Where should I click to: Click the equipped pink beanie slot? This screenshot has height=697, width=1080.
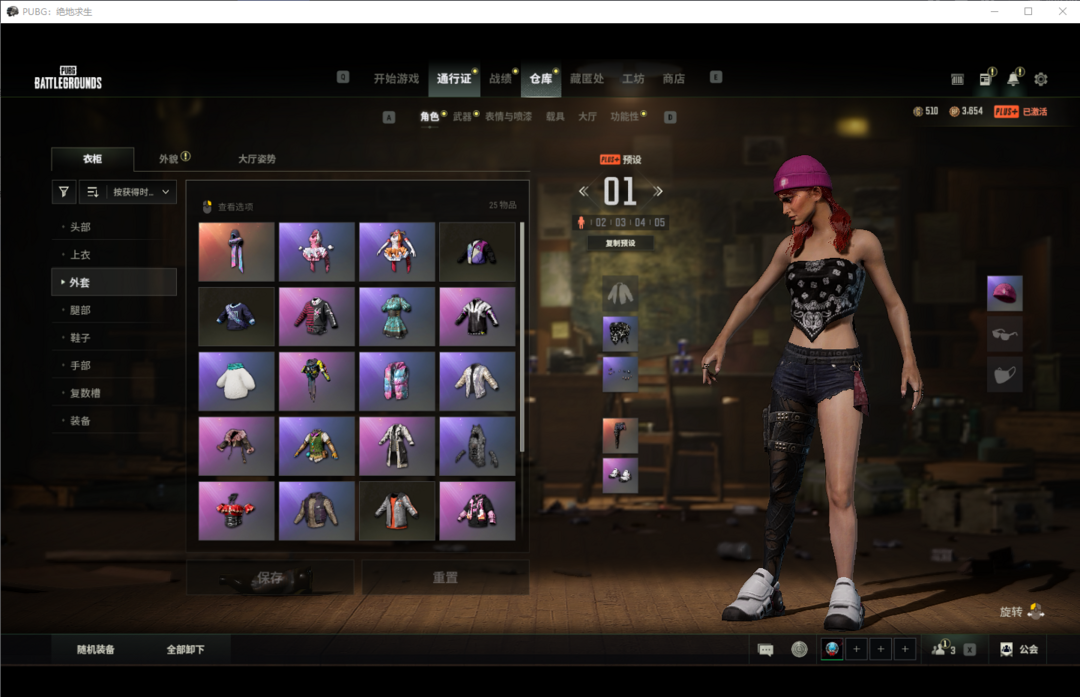(1005, 294)
